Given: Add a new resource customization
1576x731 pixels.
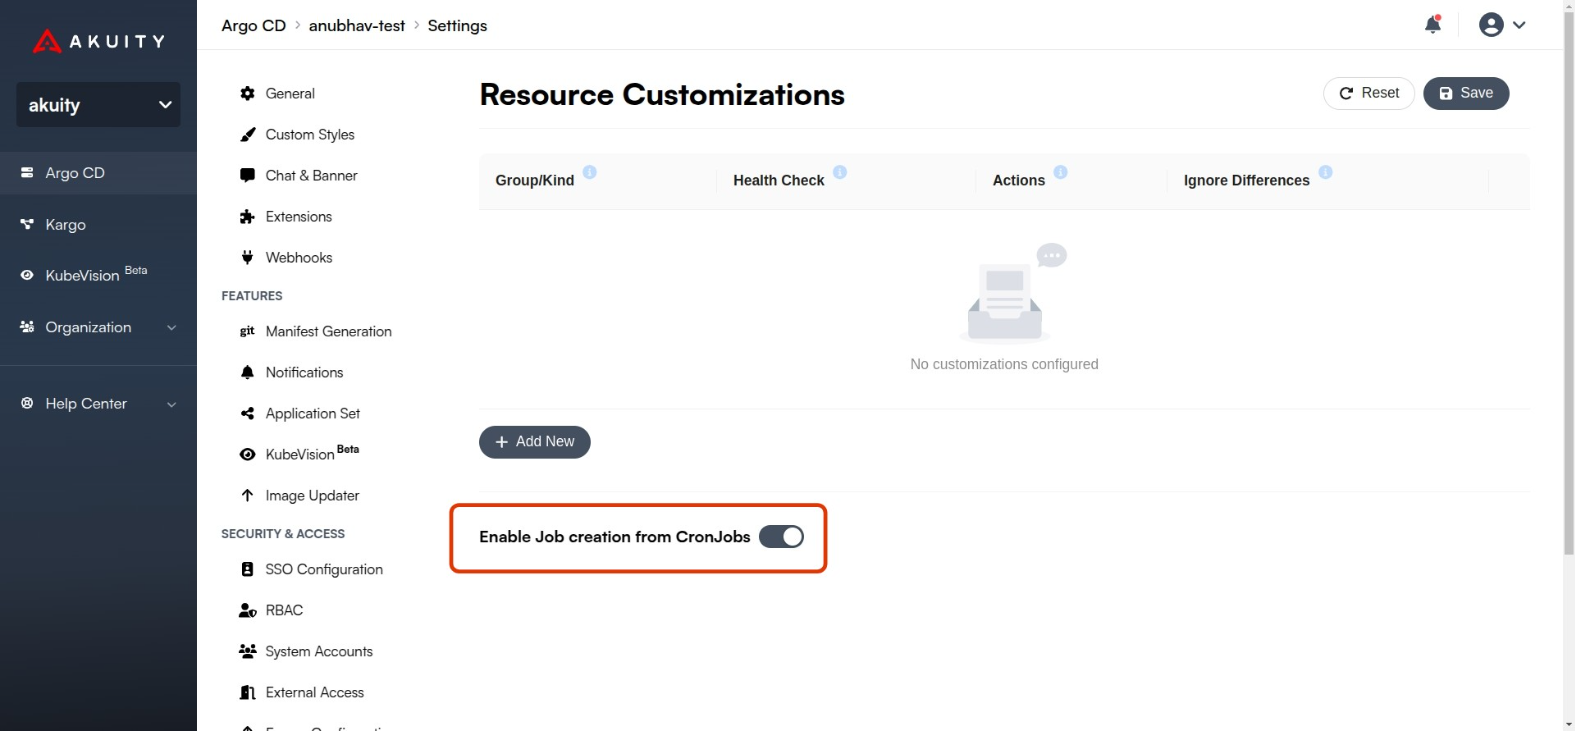Looking at the screenshot, I should [x=535, y=442].
